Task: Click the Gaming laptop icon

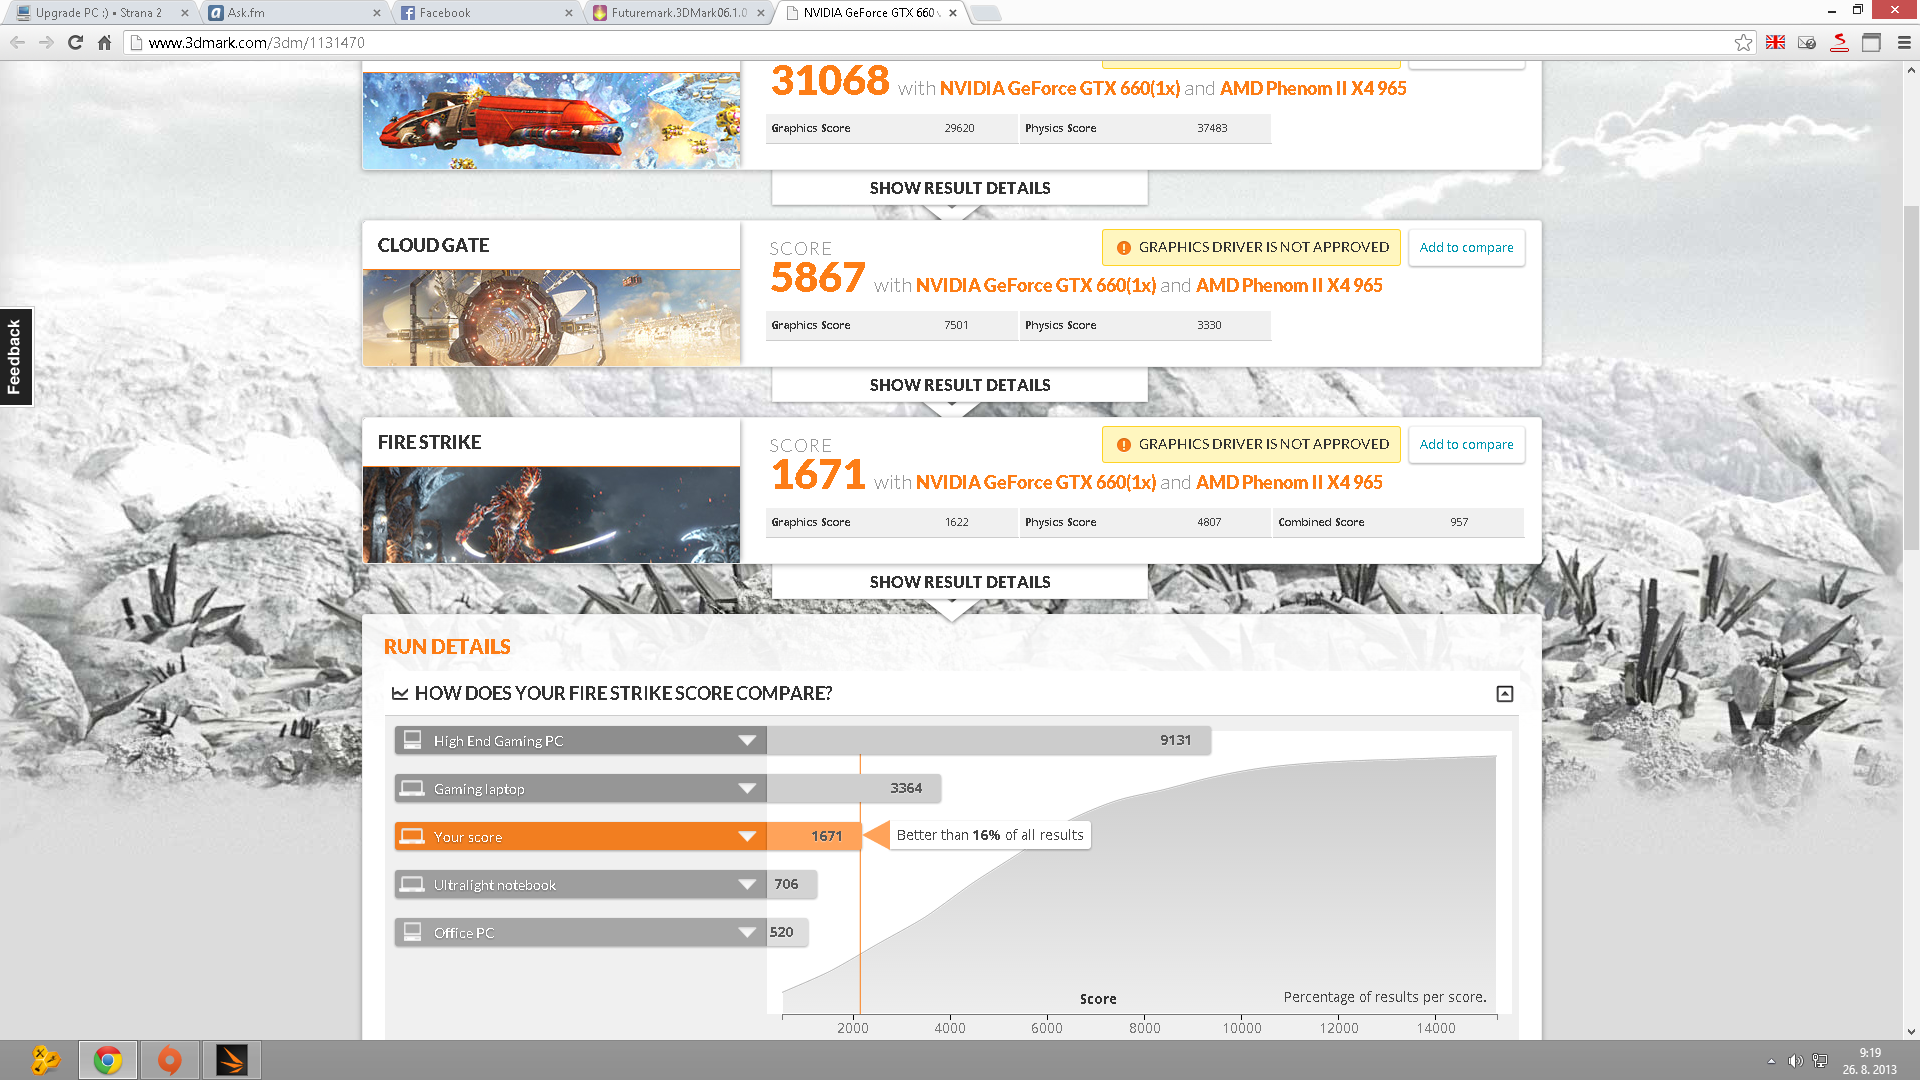Action: point(412,788)
